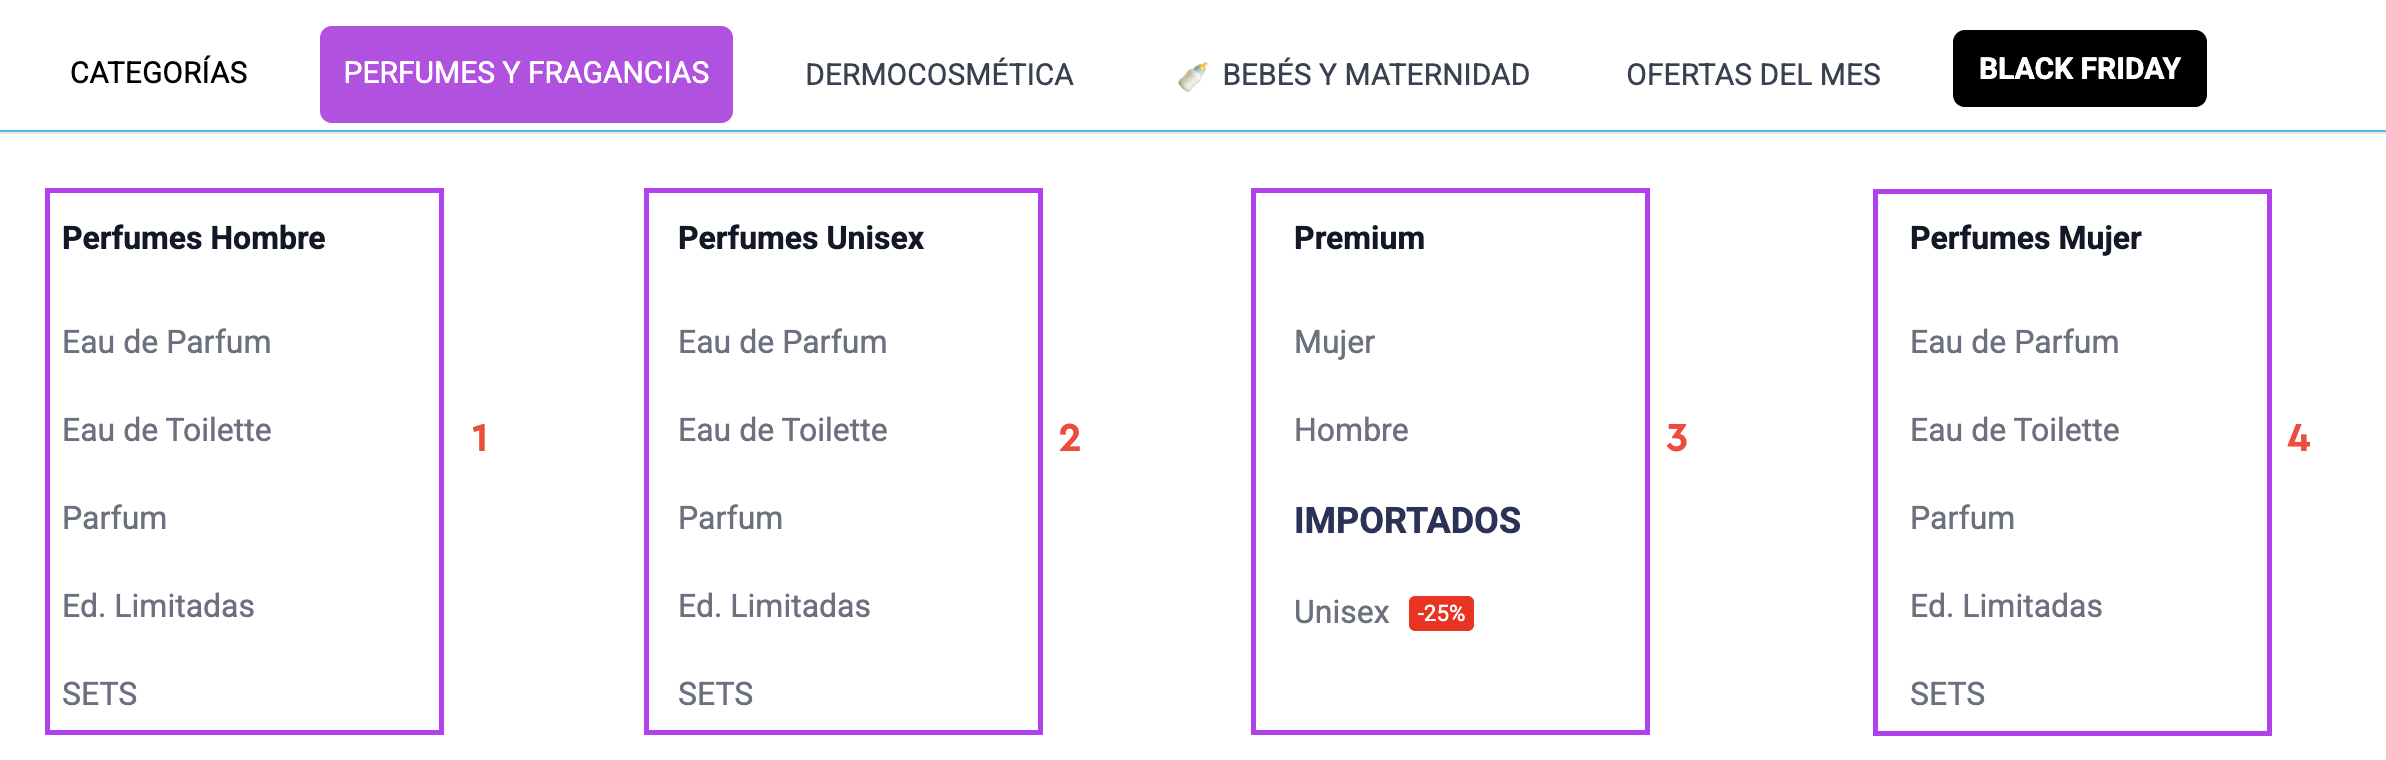Image resolution: width=2386 pixels, height=760 pixels.
Task: Select Ed. Limitadas under Perfumes Hombre
Action: pos(158,606)
